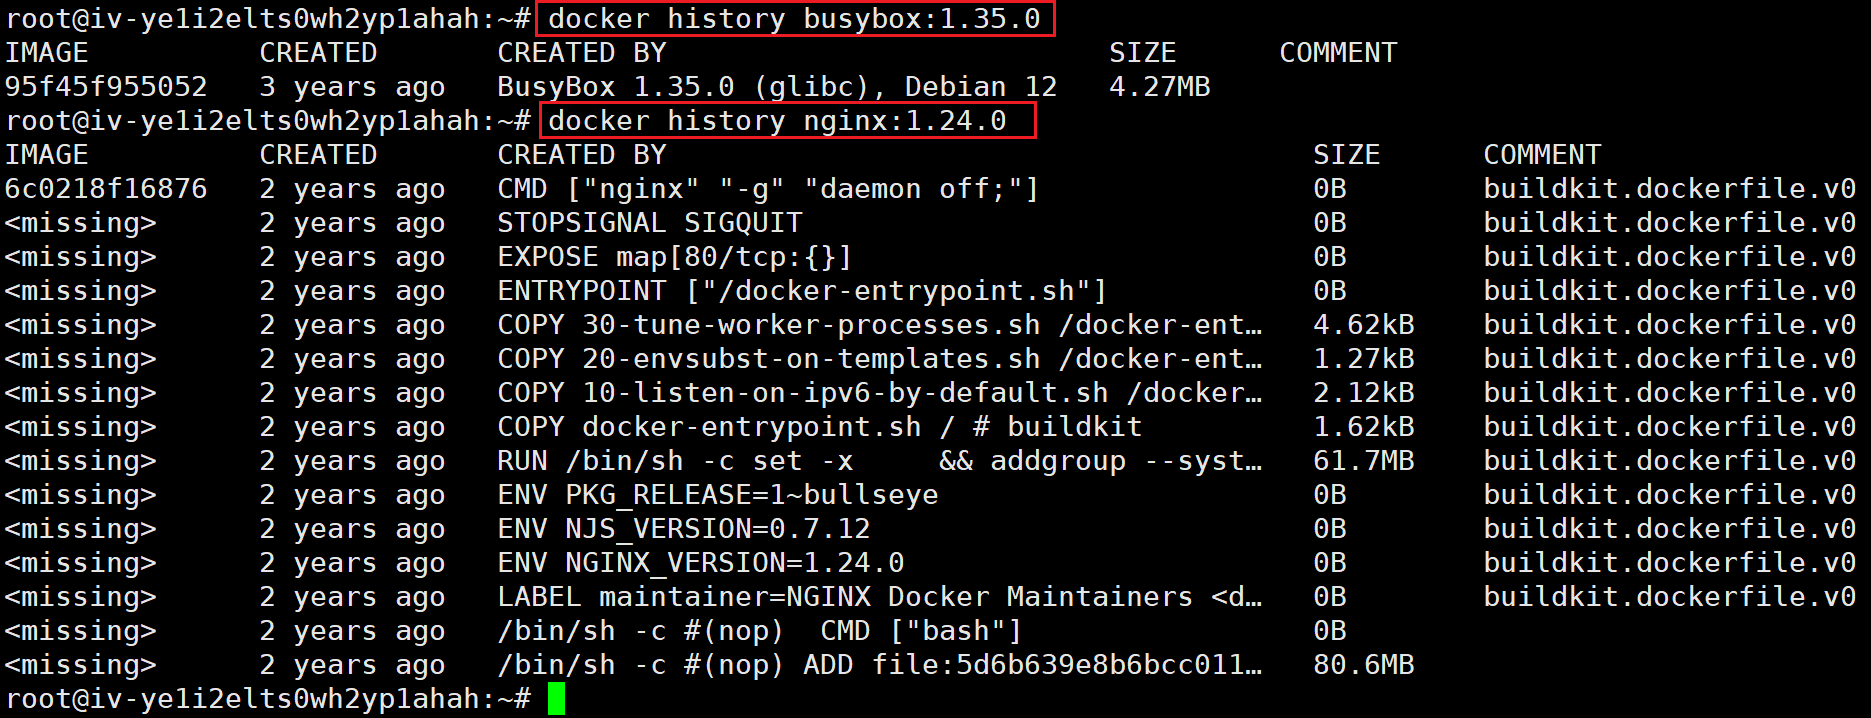1871x718 pixels.
Task: Click buildkit.dockerfile.v0 comment in STOPSIGNAL row
Action: [1670, 223]
